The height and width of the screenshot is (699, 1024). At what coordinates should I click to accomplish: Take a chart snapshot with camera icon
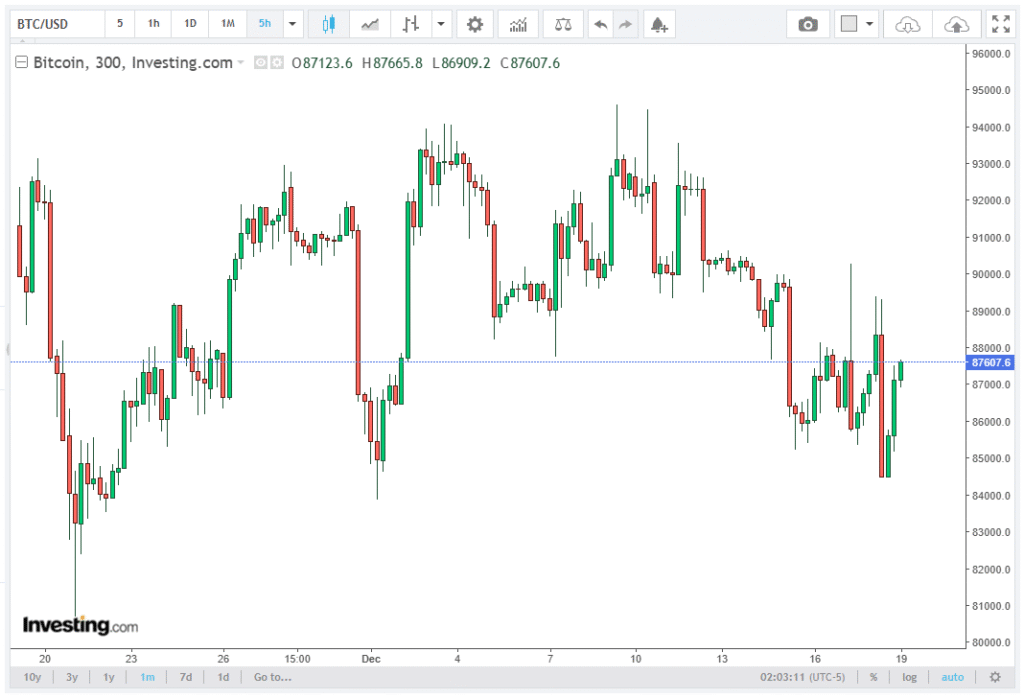pyautogui.click(x=807, y=24)
